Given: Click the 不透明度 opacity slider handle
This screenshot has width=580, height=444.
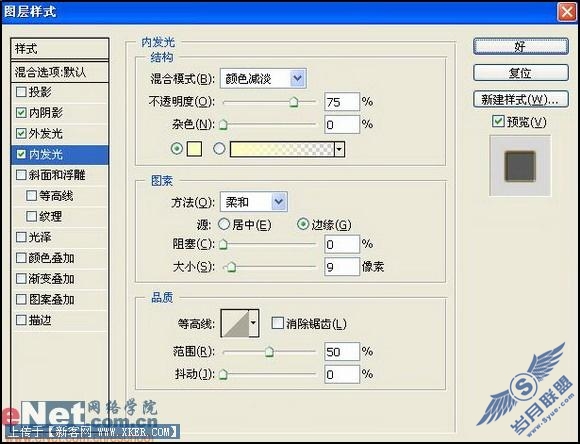Looking at the screenshot, I should point(294,102).
